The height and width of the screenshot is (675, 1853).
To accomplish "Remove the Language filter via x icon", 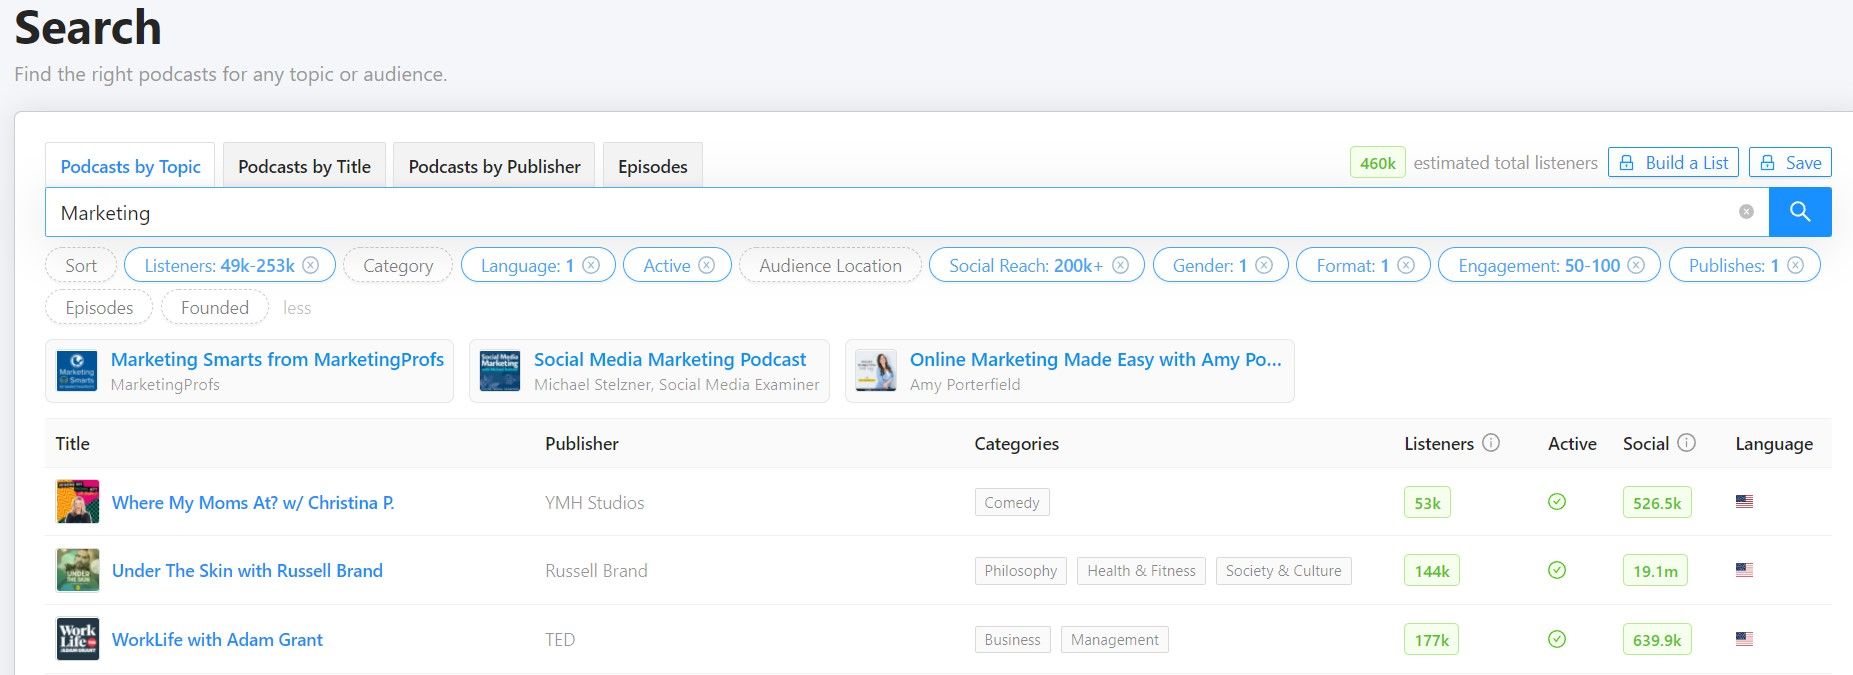I will tap(591, 265).
